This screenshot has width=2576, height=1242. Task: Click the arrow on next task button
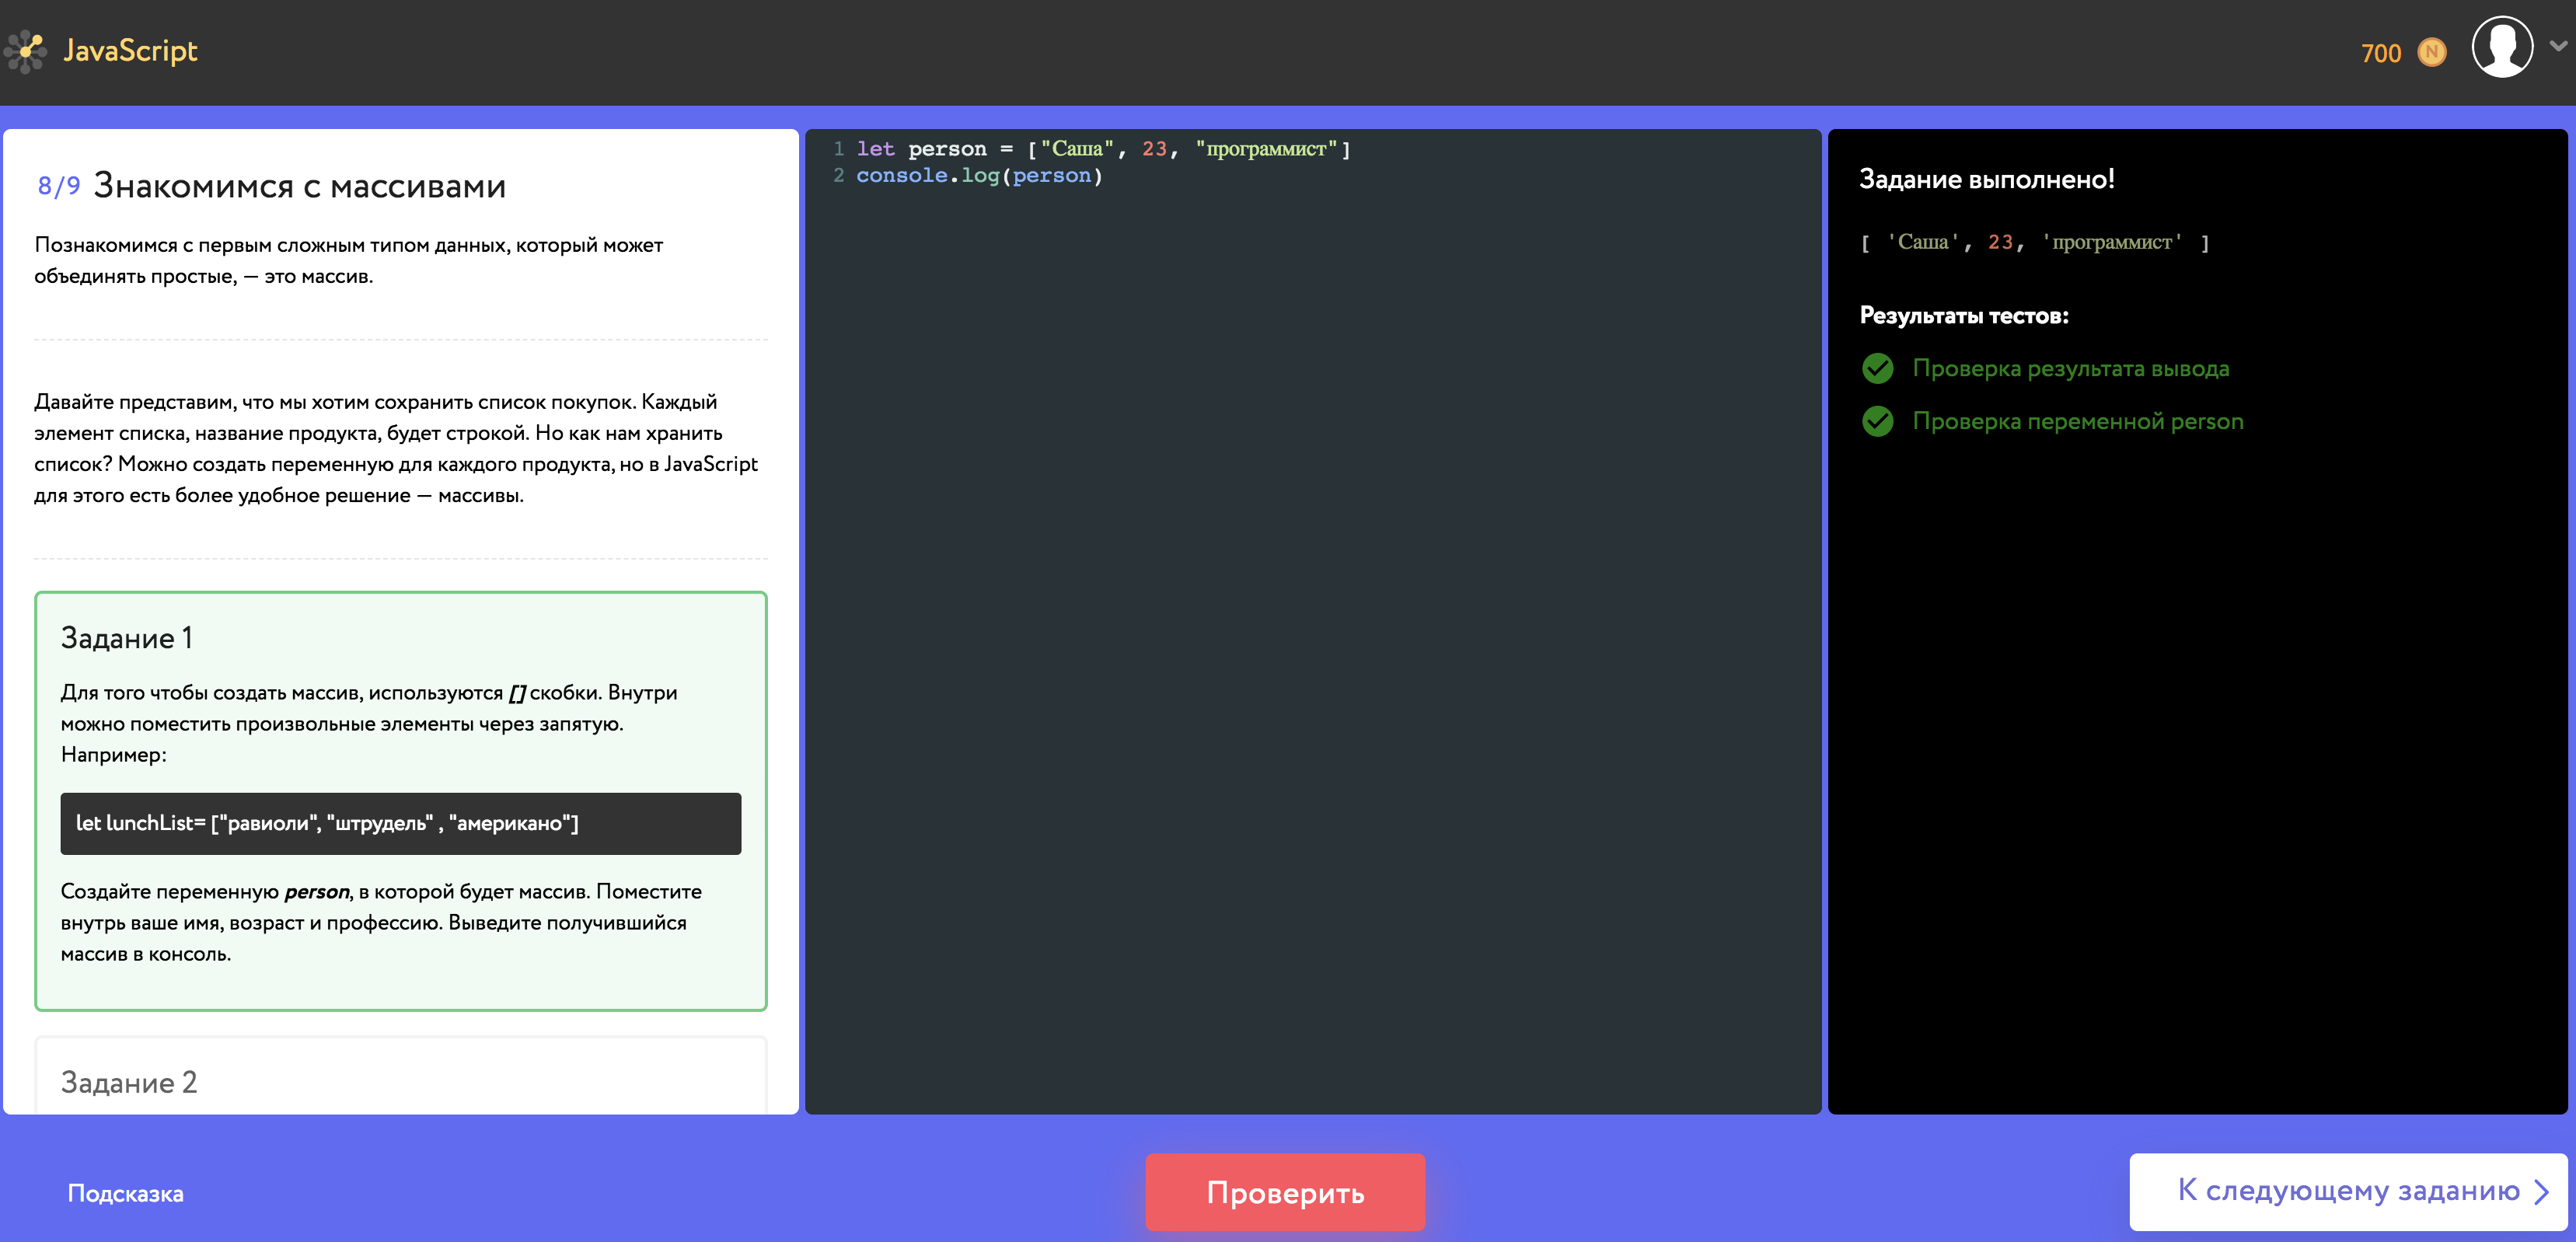click(2541, 1192)
